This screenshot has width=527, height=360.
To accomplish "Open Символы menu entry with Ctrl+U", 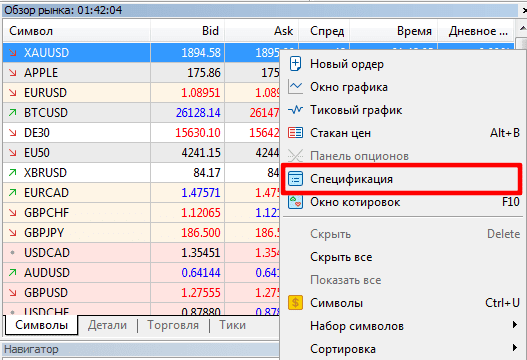I will 402,303.
